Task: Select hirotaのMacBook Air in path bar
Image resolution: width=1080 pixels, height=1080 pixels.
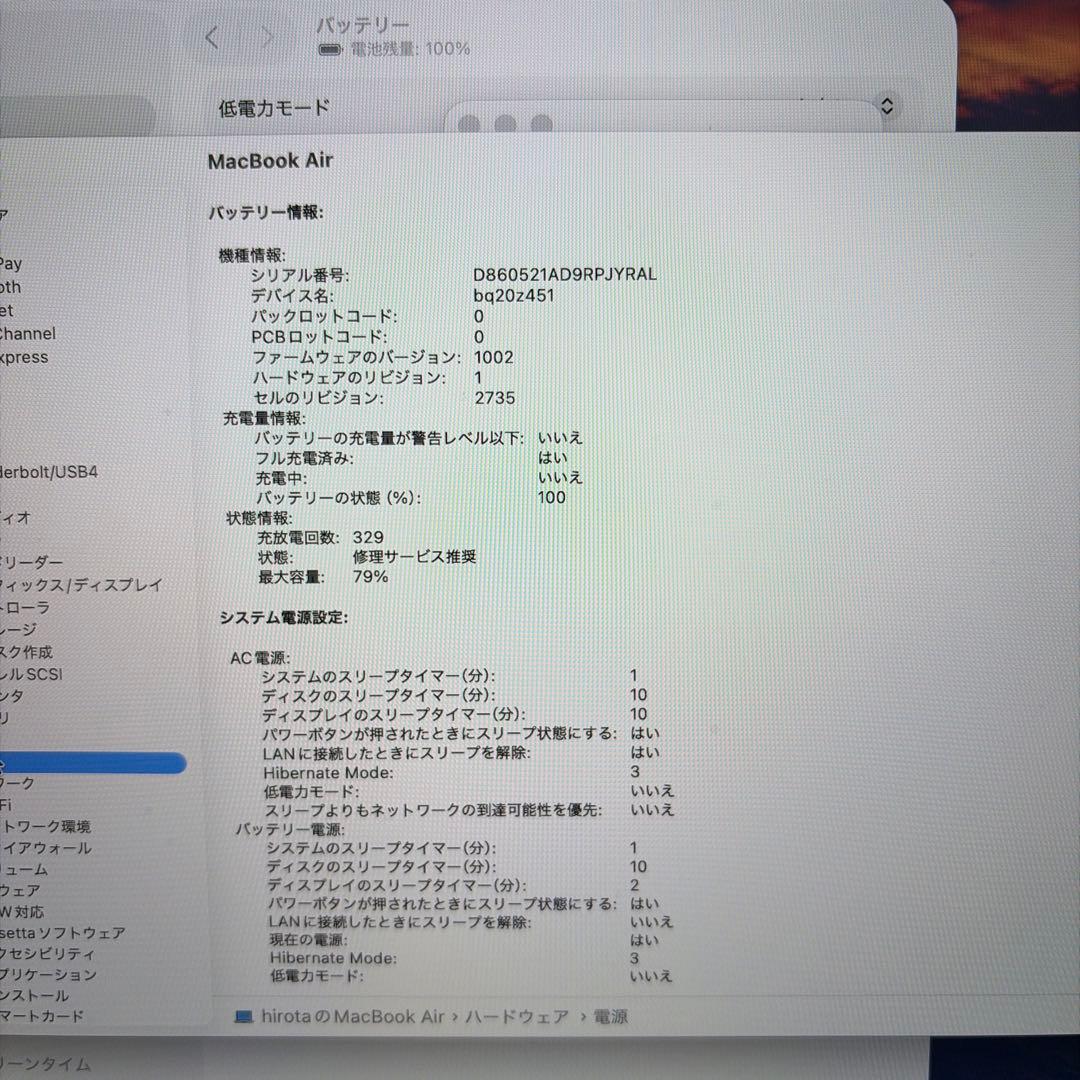Action: 353,1017
